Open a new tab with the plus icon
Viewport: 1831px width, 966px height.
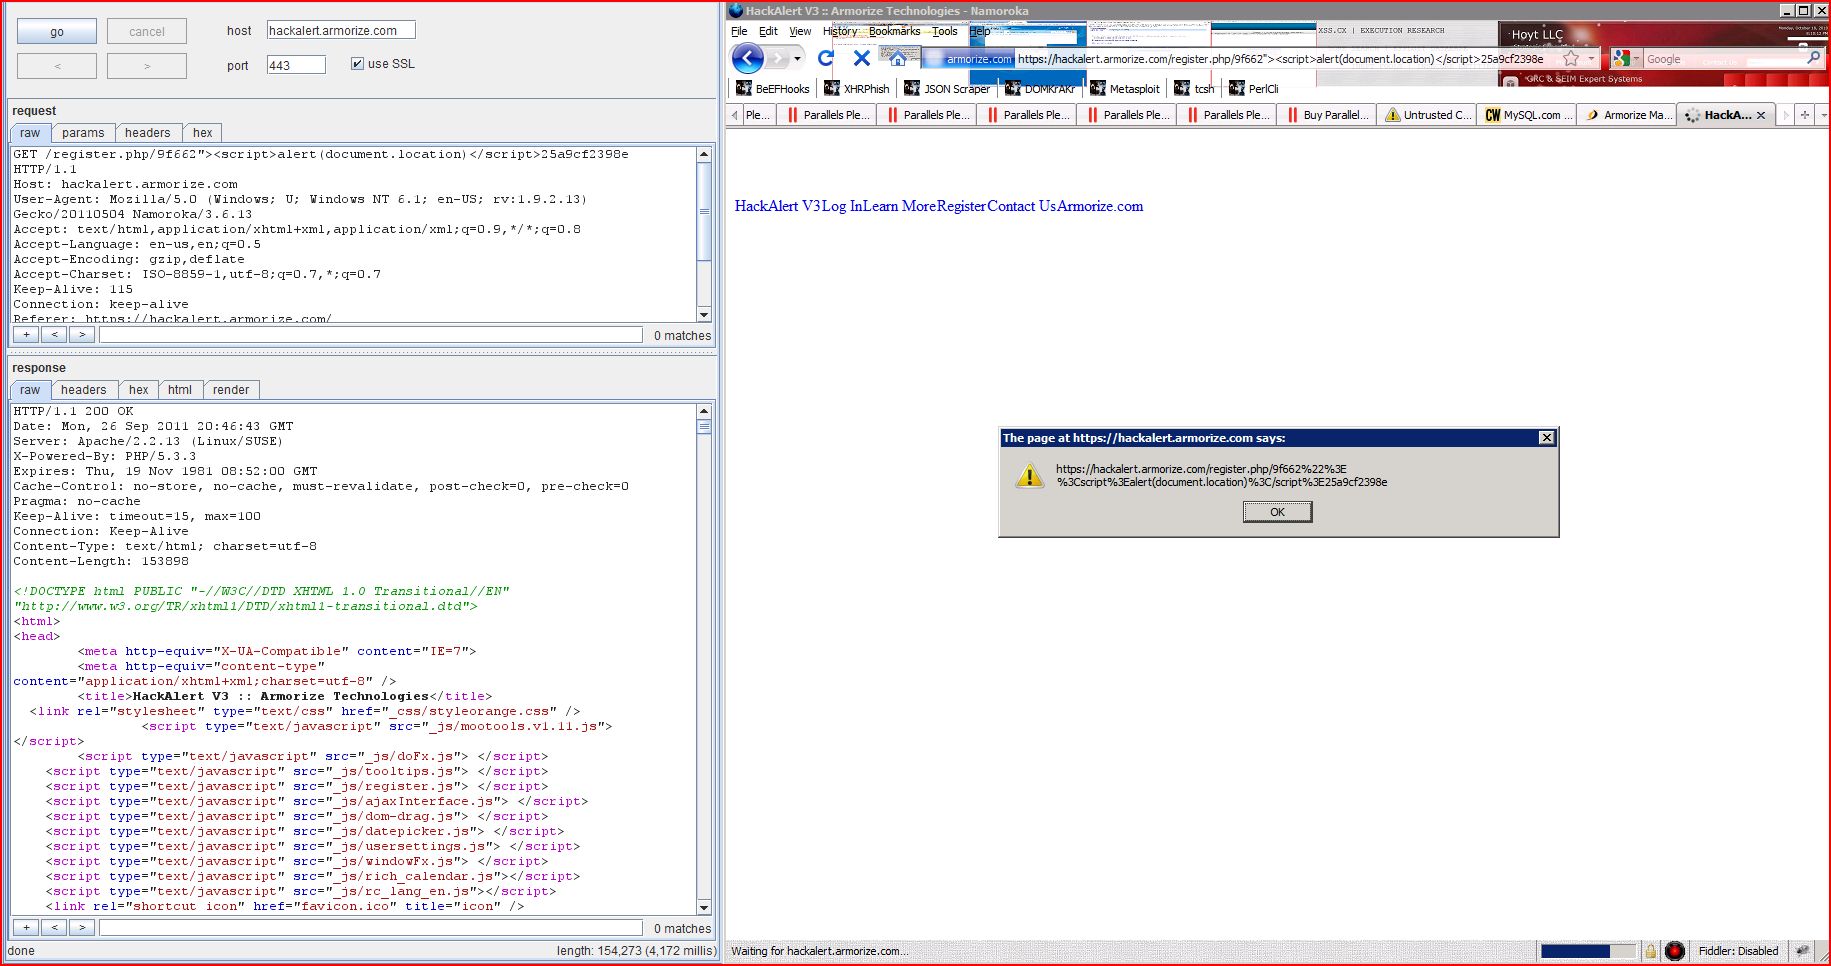[1805, 115]
